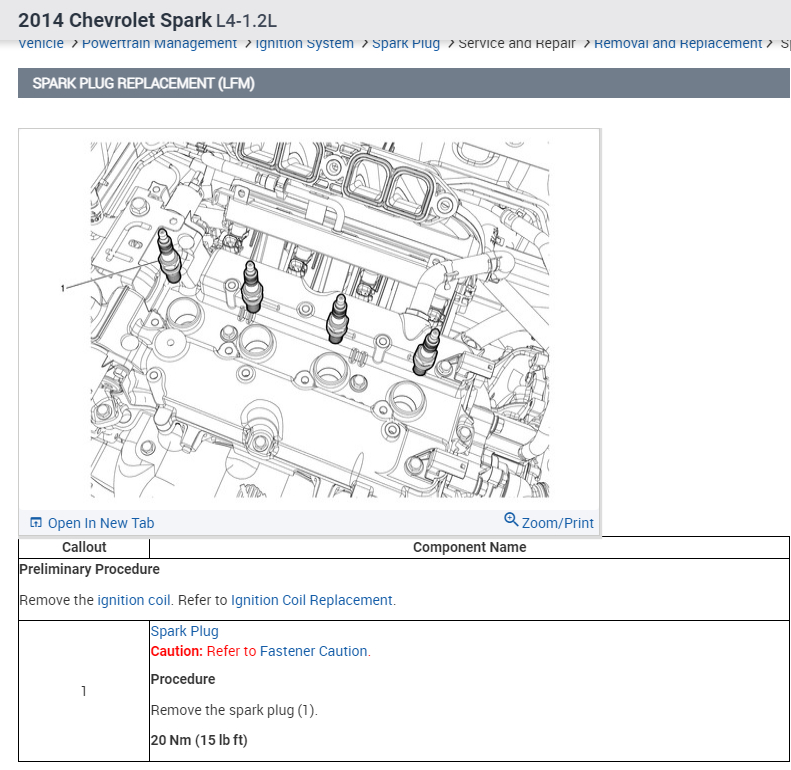Open the Fastener Caution link

coord(313,651)
